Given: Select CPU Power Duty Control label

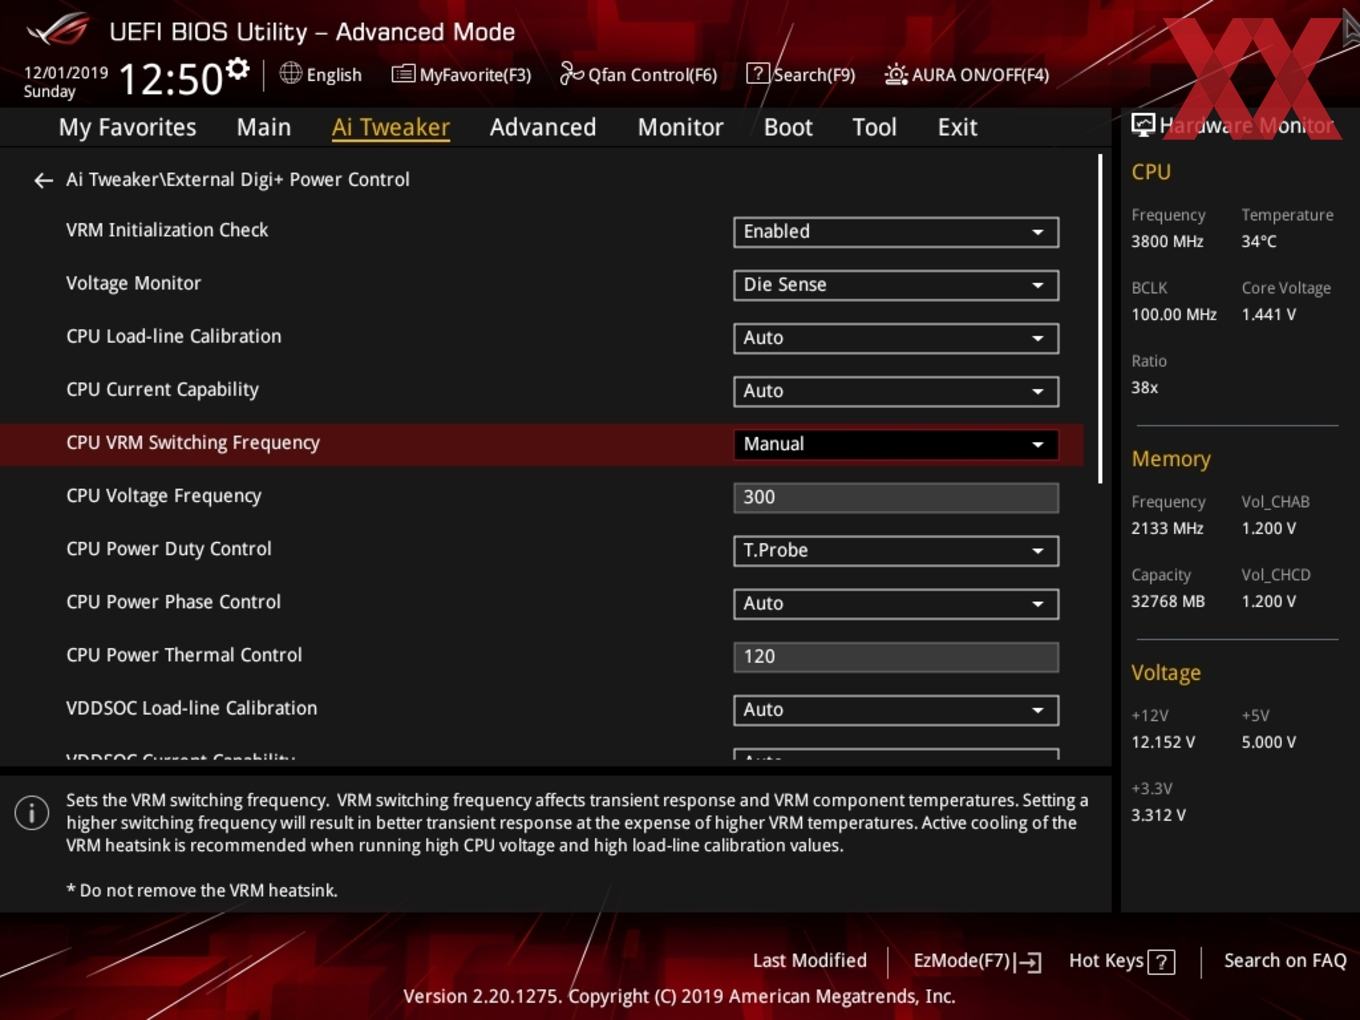Looking at the screenshot, I should [169, 549].
